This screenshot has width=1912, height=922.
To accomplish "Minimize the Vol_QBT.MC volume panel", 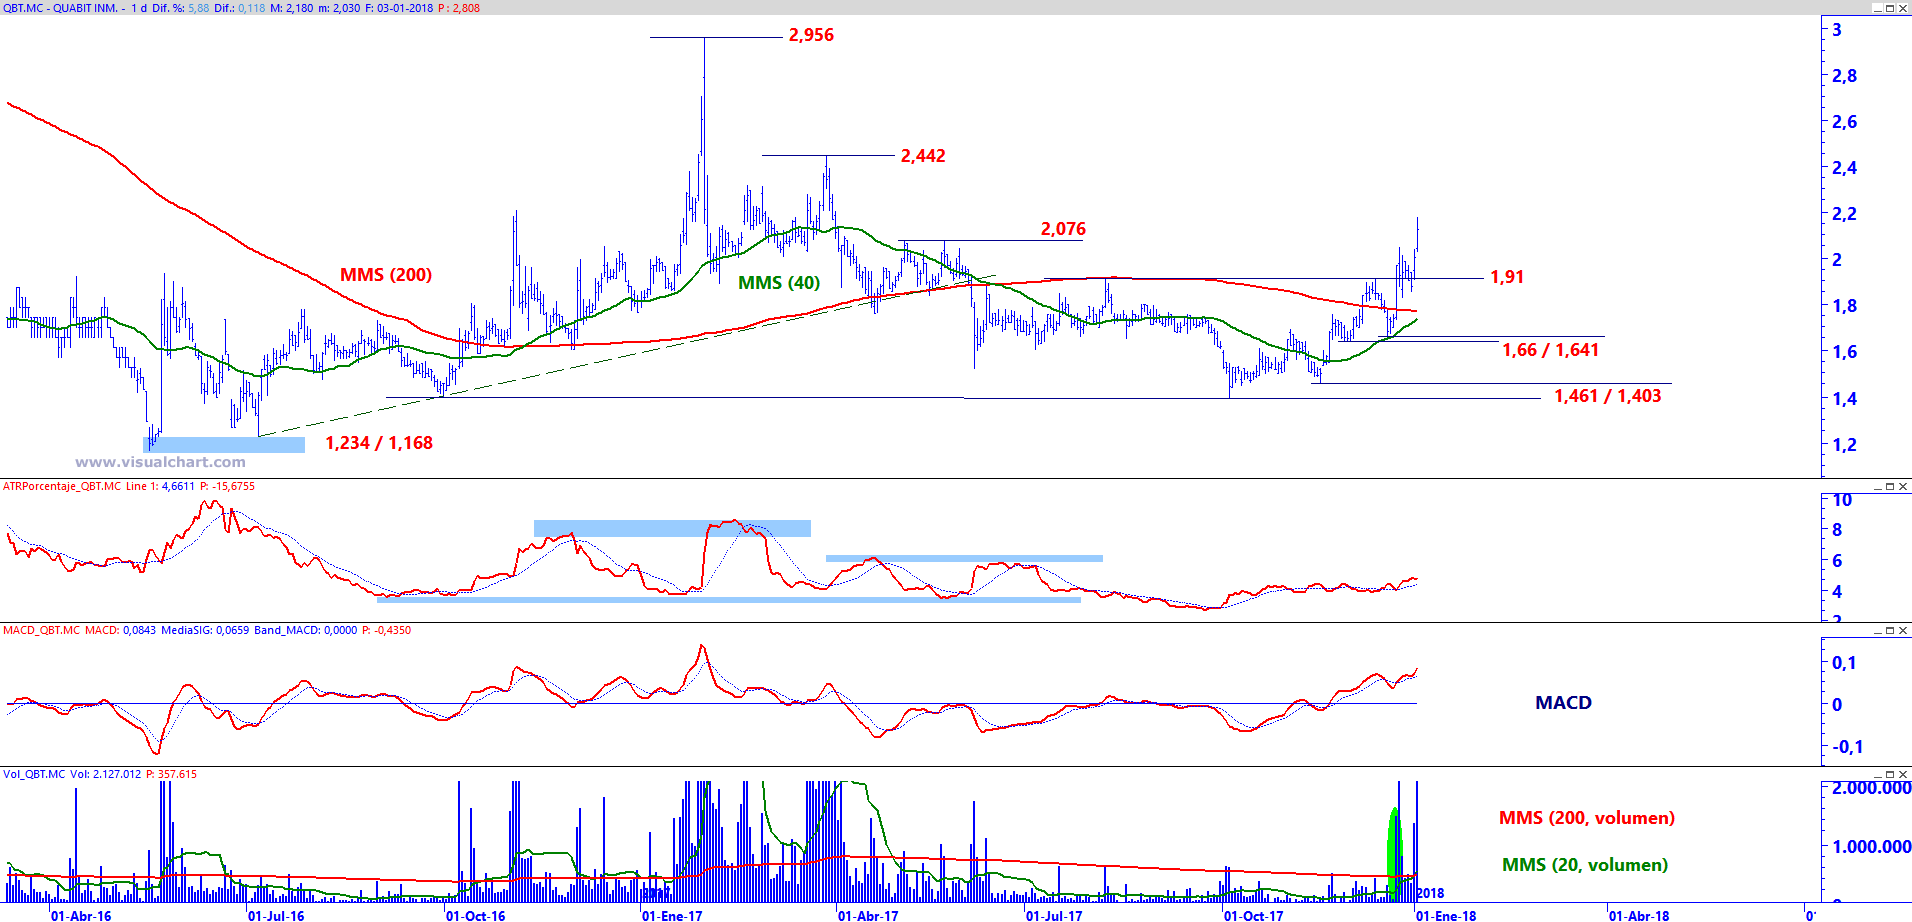I will coord(1877,775).
